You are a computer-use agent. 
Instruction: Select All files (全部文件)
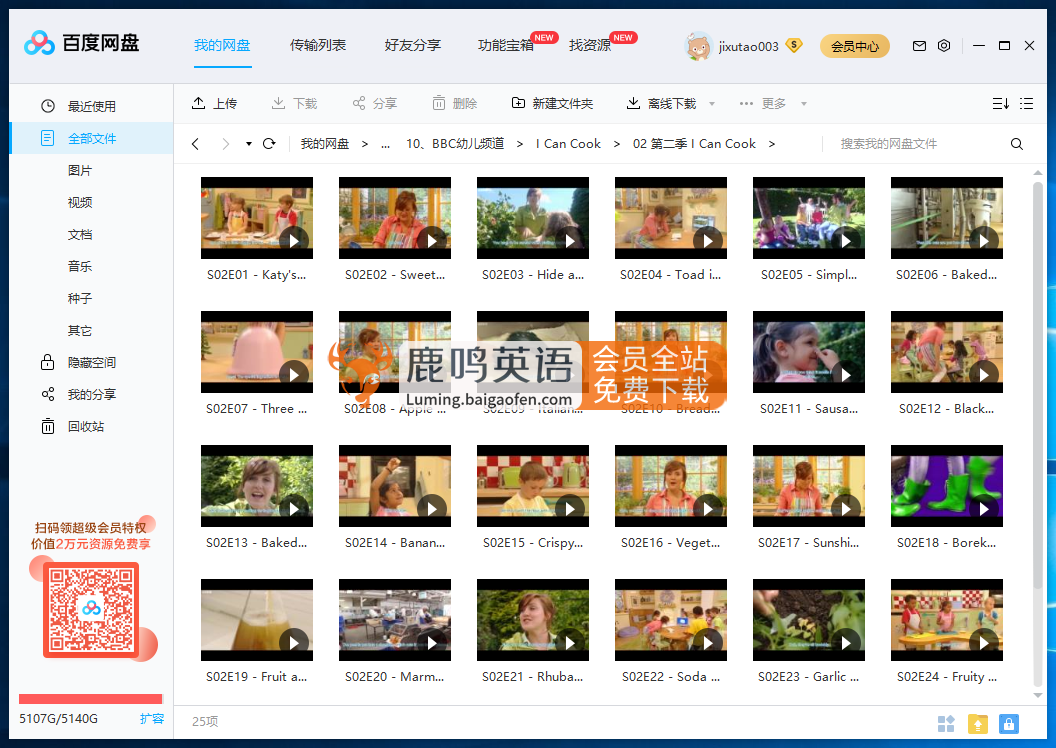(92, 138)
